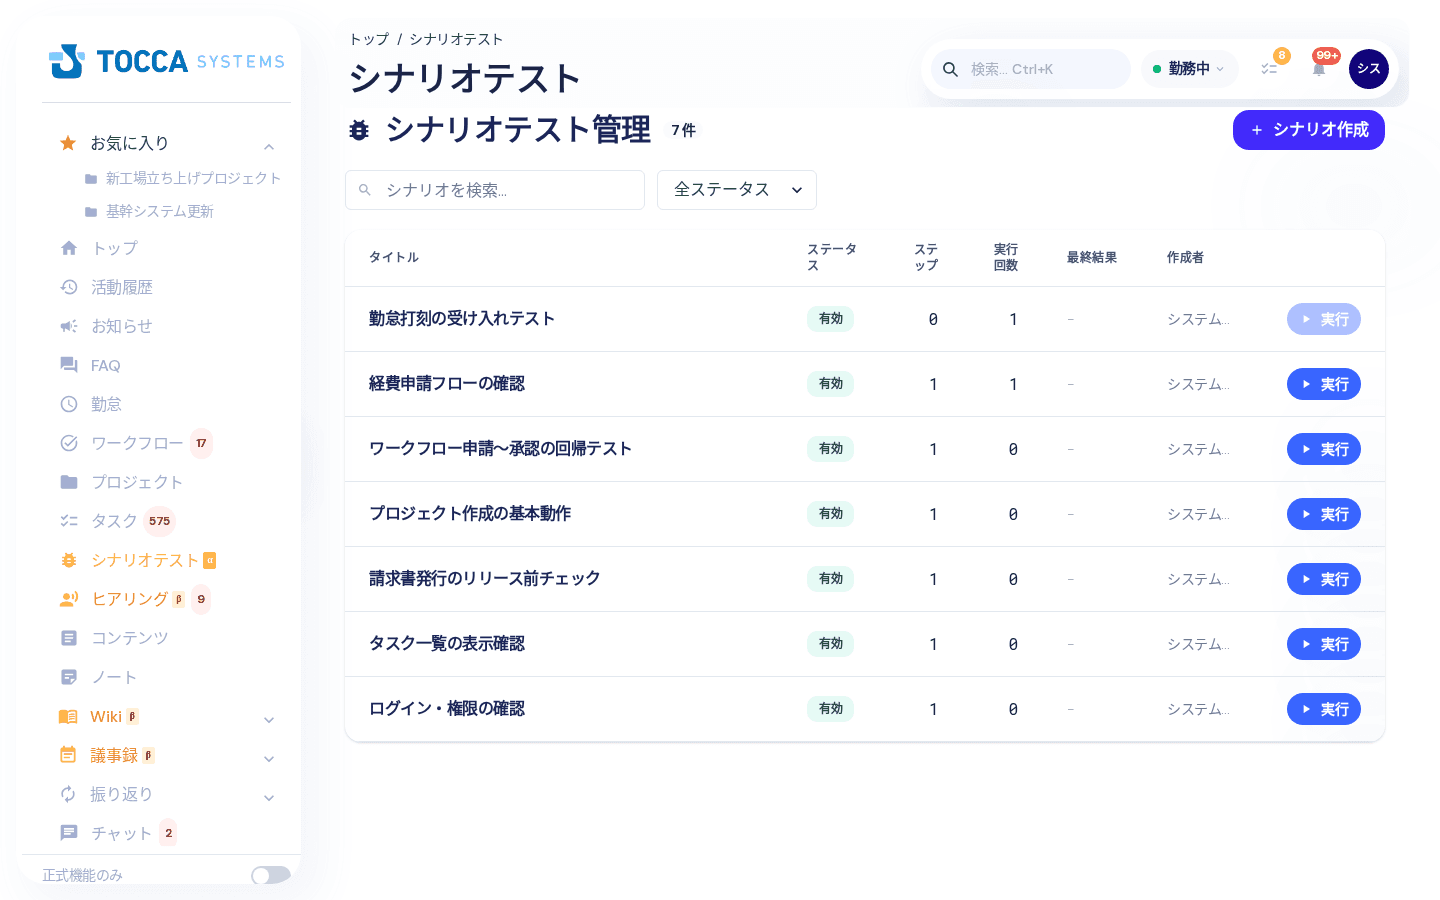The height and width of the screenshot is (900, 1440).
Task: Open プロジェクト in the sidebar
Action: coord(137,482)
